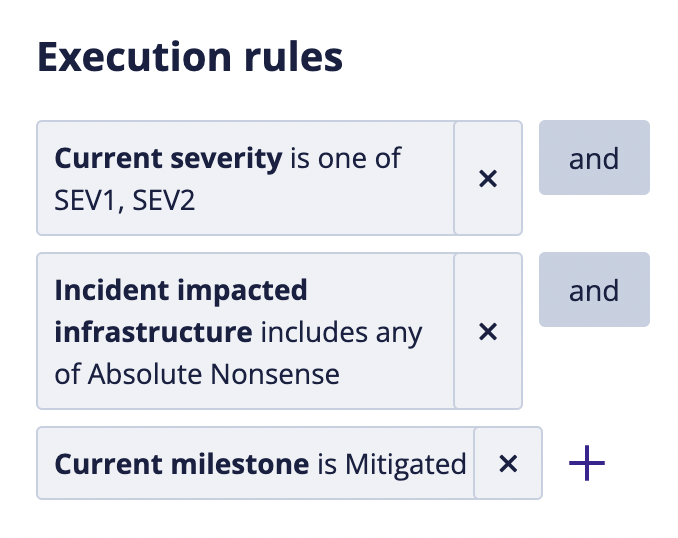Click the 'includes any of' operator text
678x538 pixels.
[340, 332]
